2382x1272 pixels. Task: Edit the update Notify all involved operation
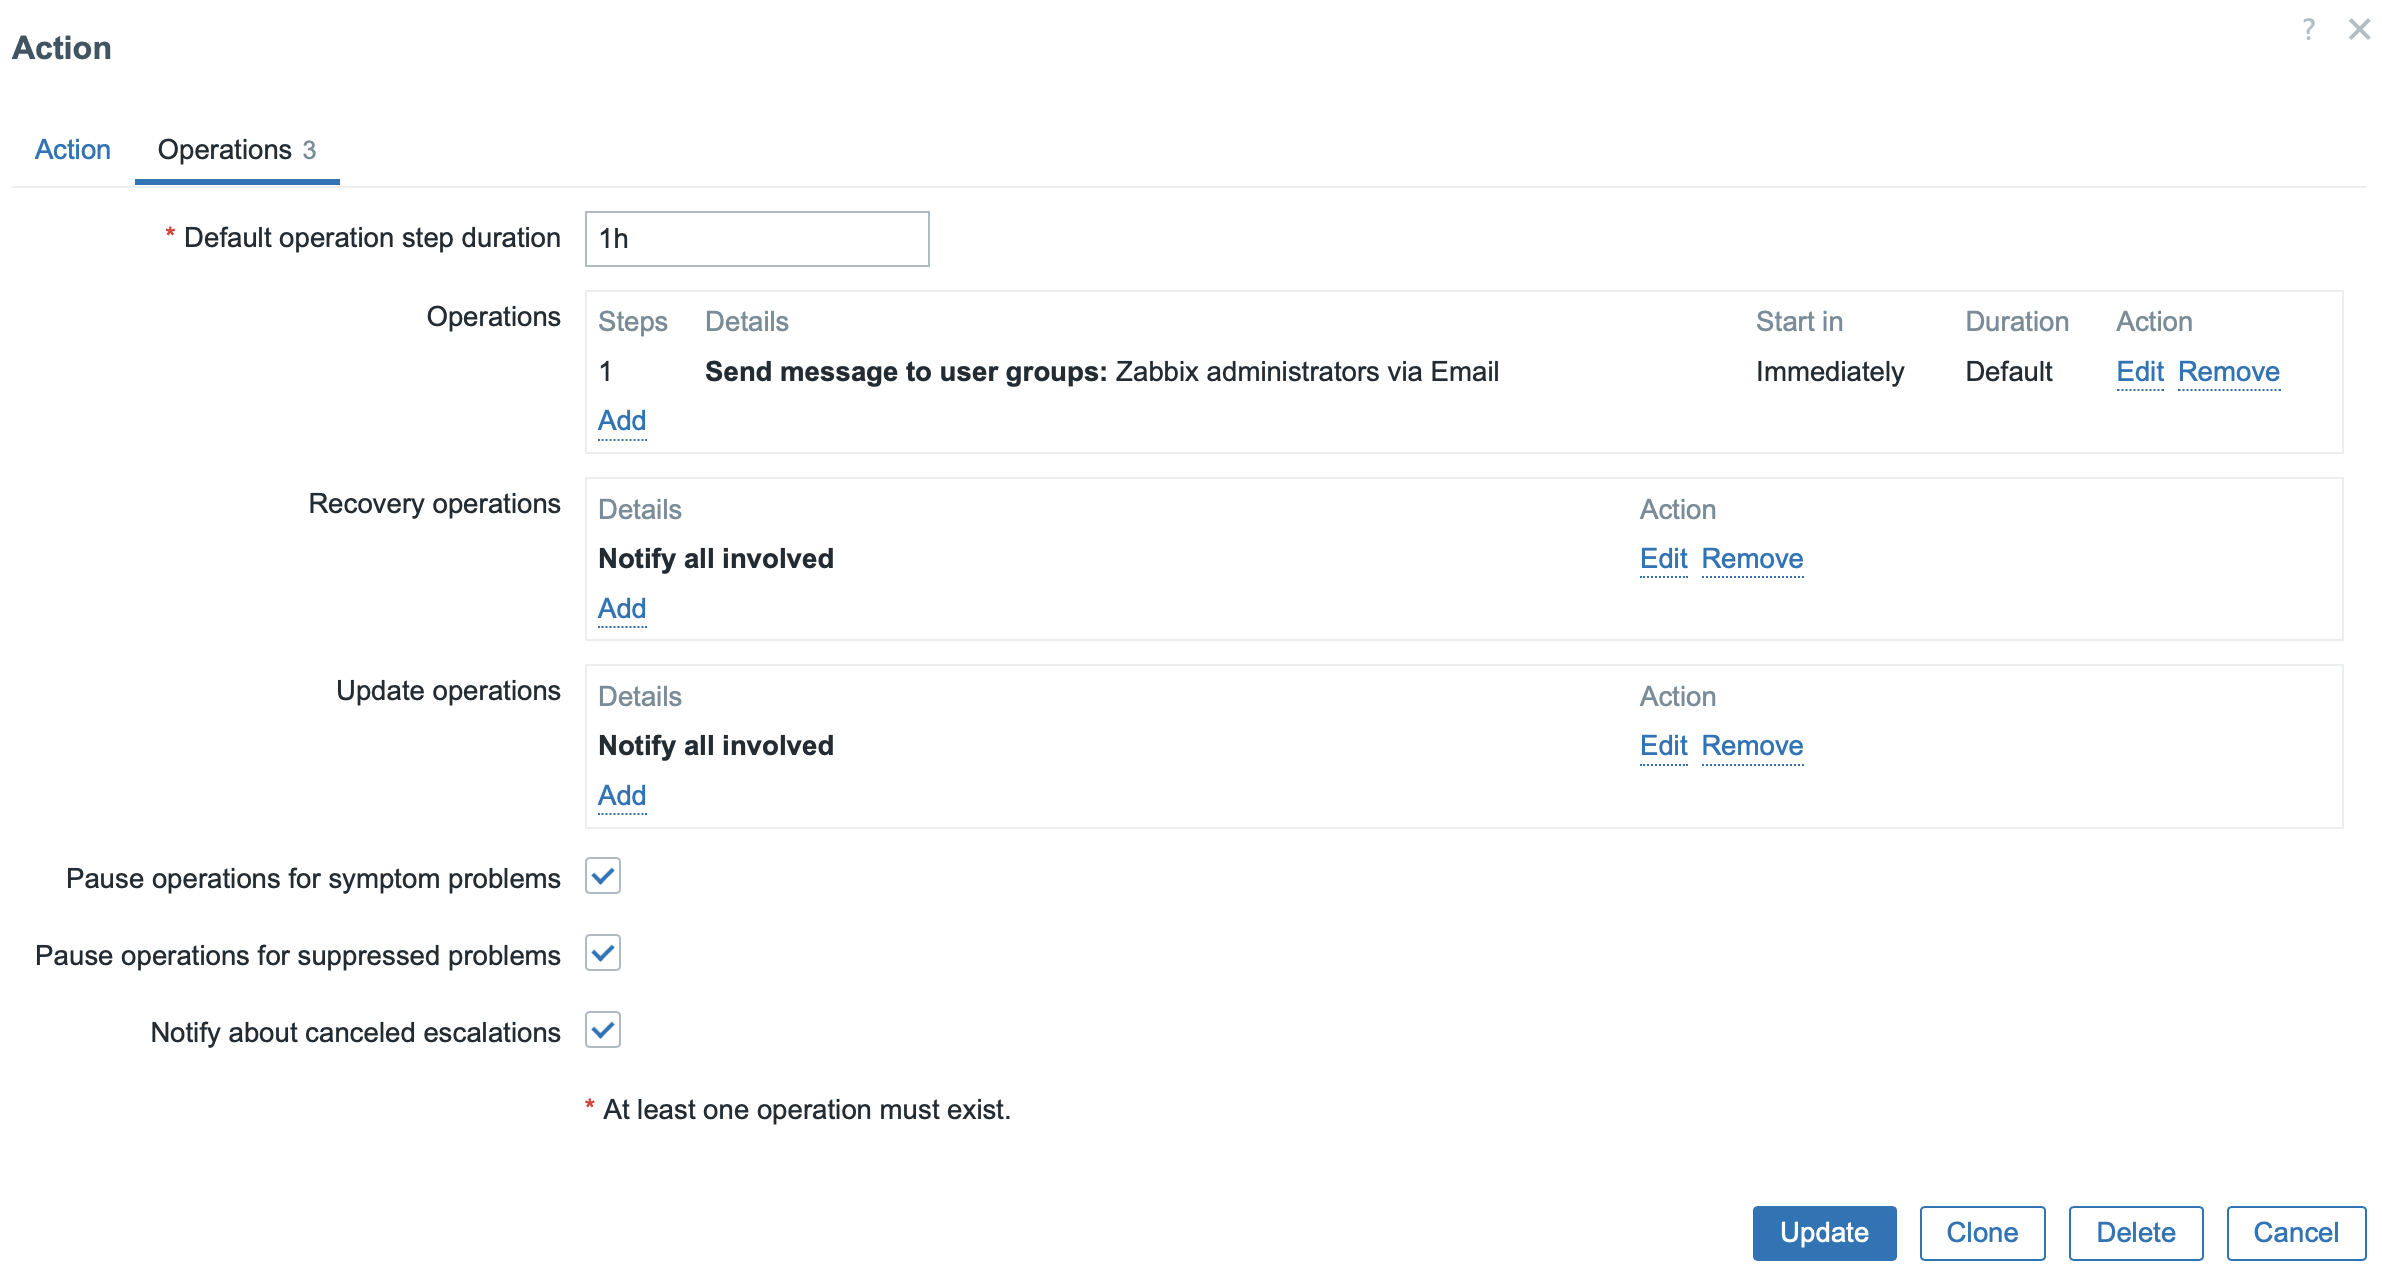[x=1663, y=746]
